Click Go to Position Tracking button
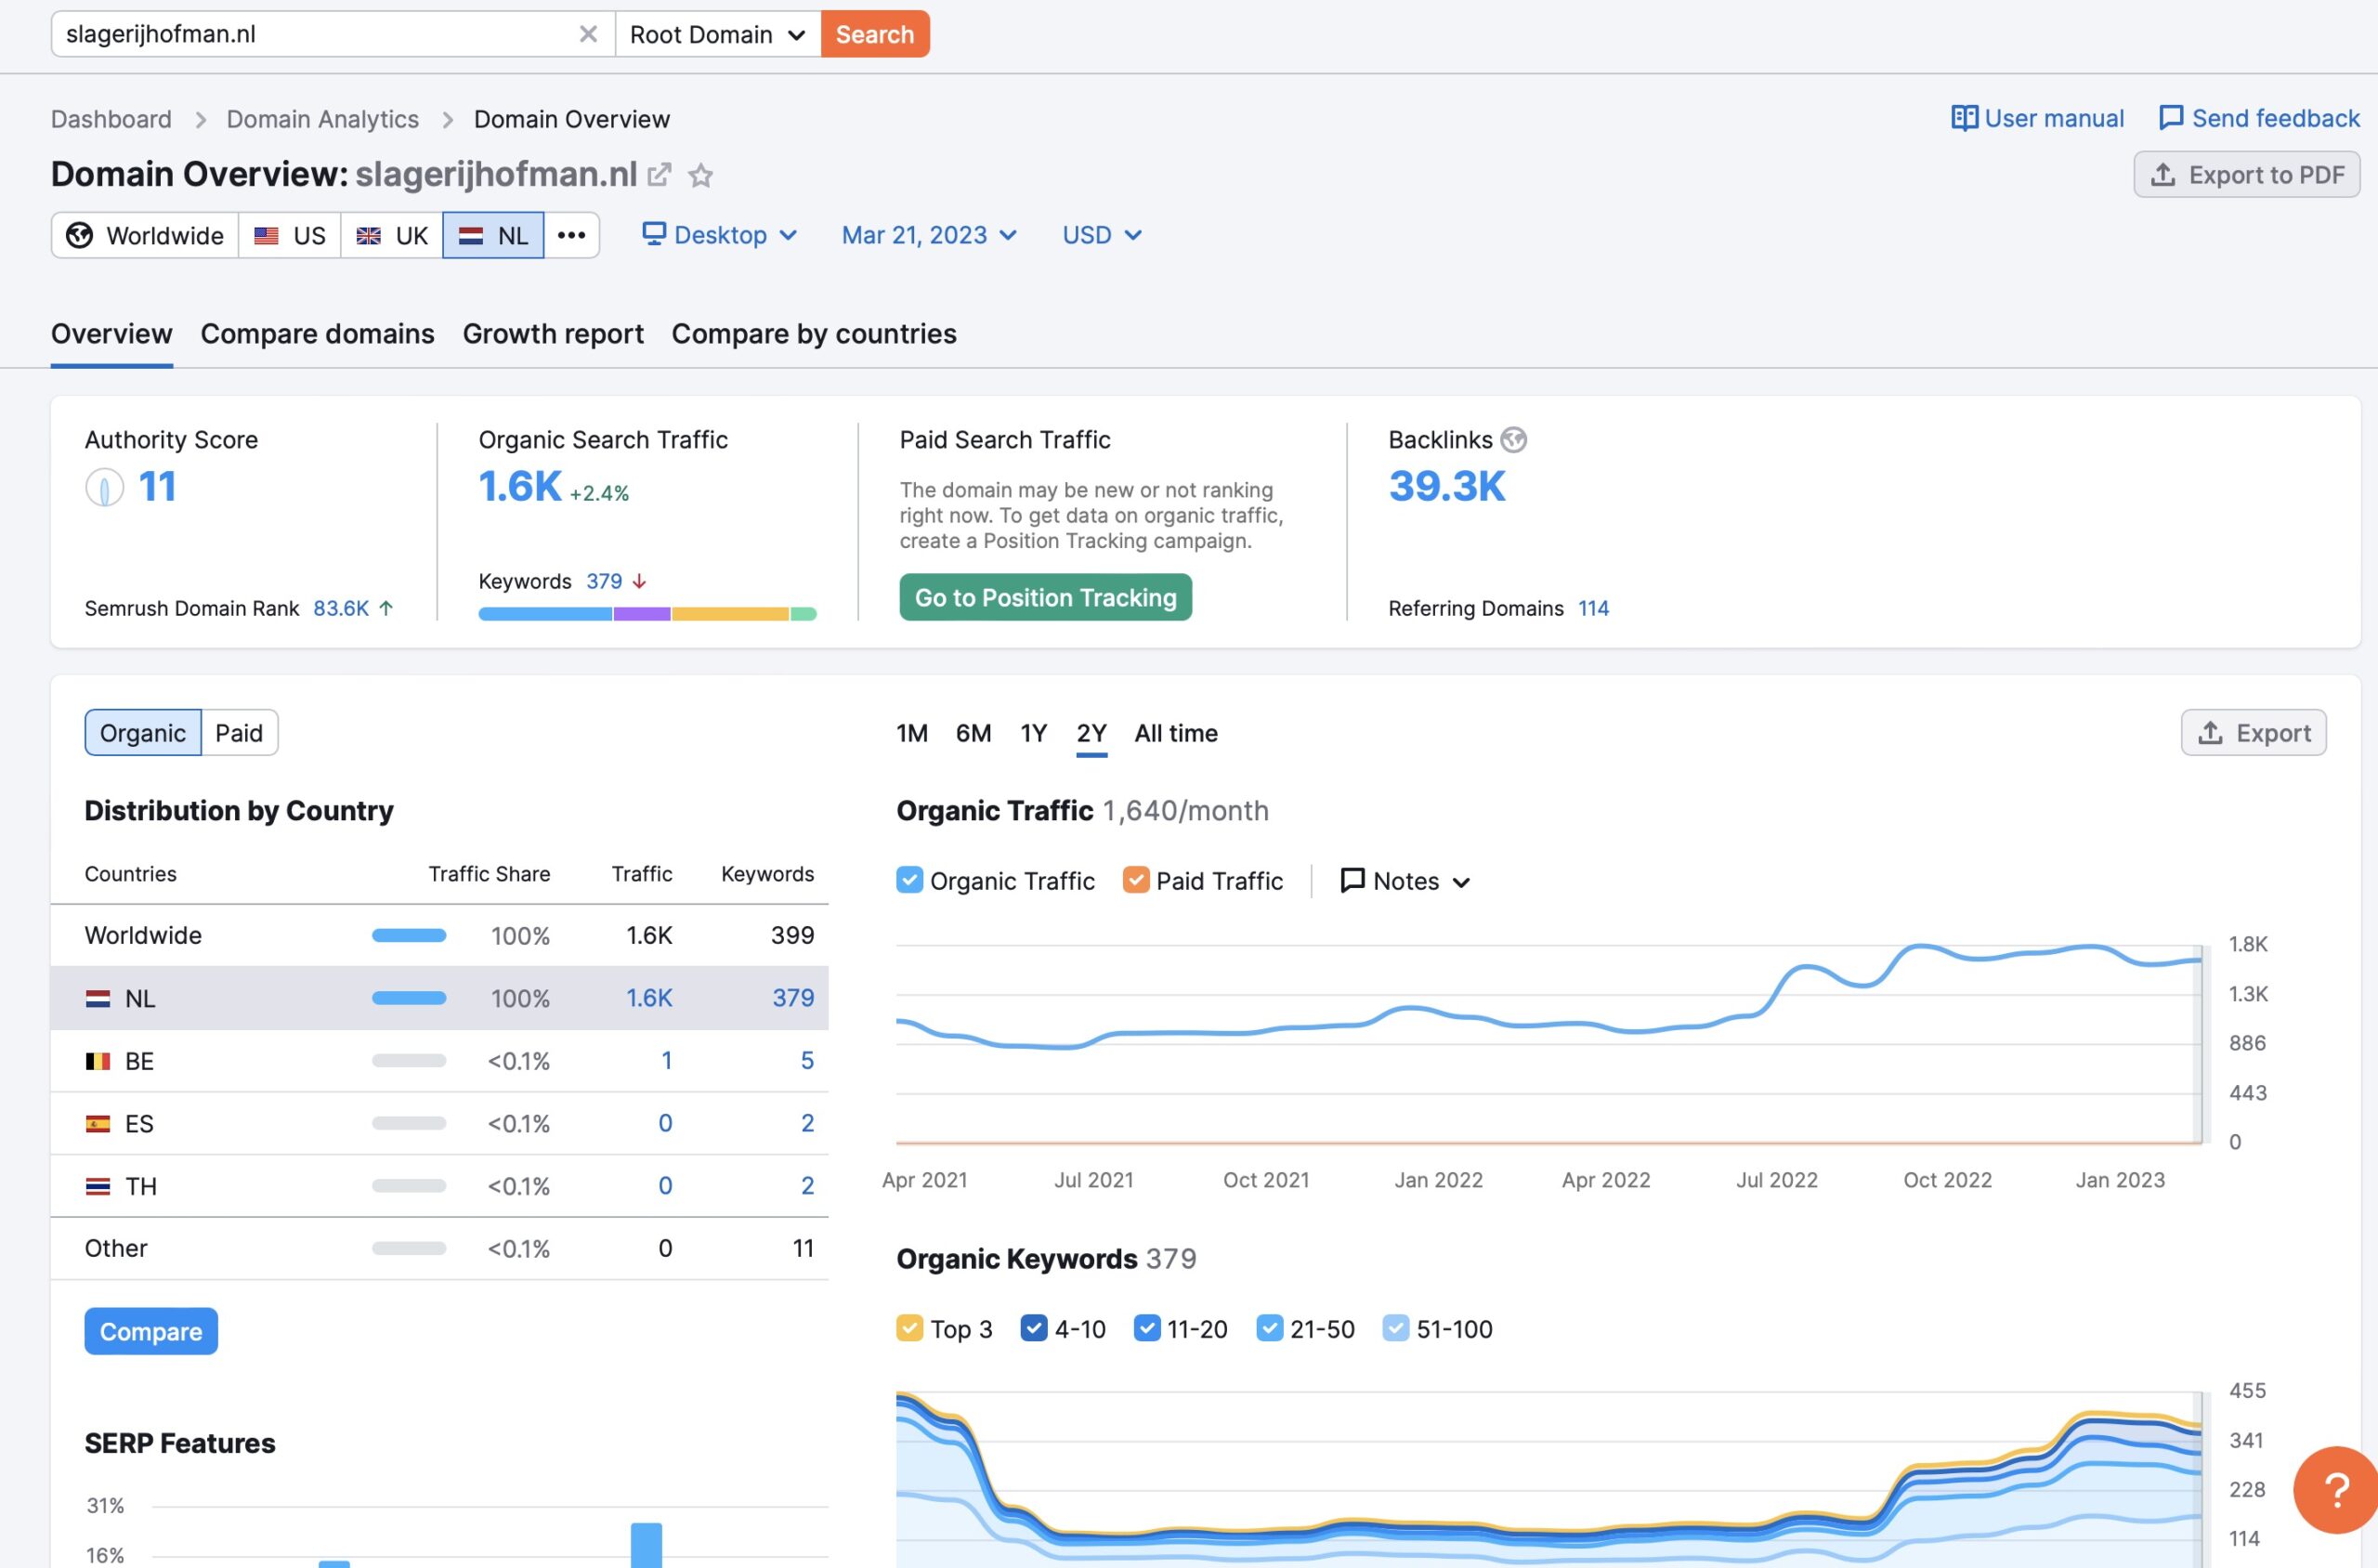The image size is (2378, 1568). click(1045, 597)
